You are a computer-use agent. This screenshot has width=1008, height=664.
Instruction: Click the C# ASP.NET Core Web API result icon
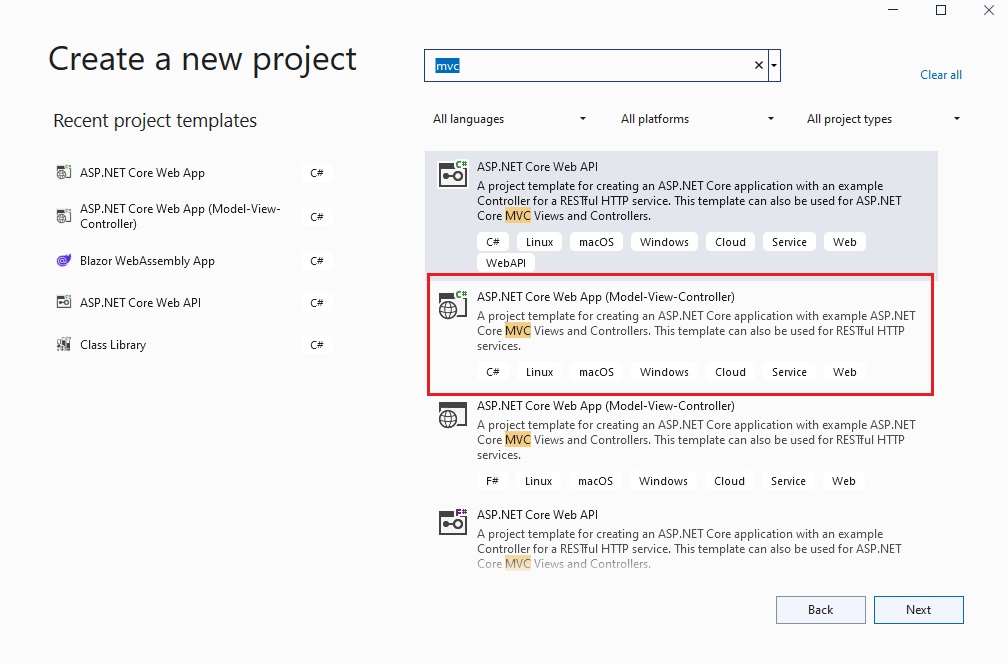click(453, 174)
